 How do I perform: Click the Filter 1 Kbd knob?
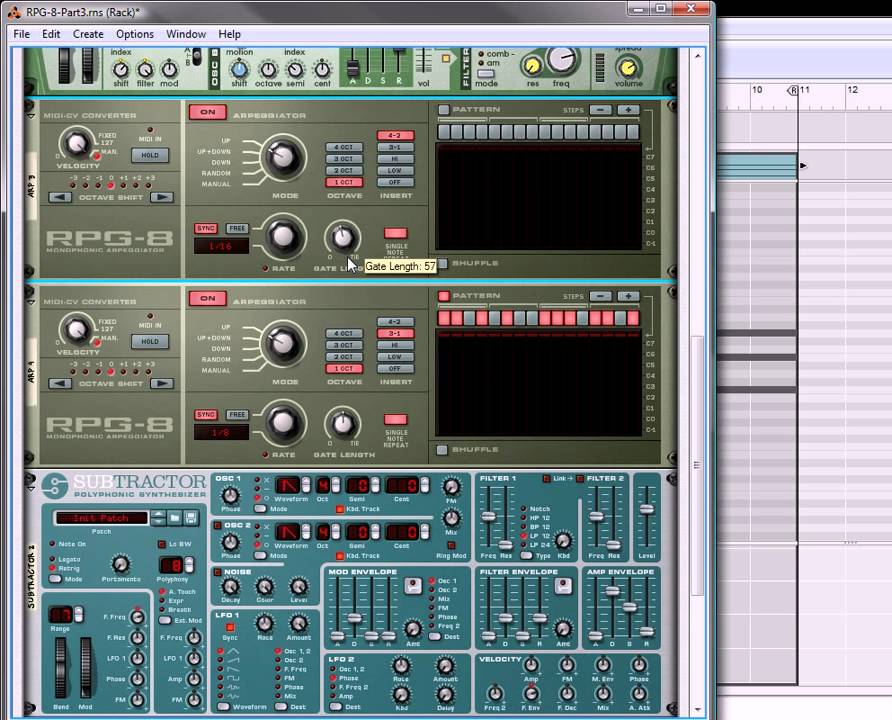click(x=563, y=540)
